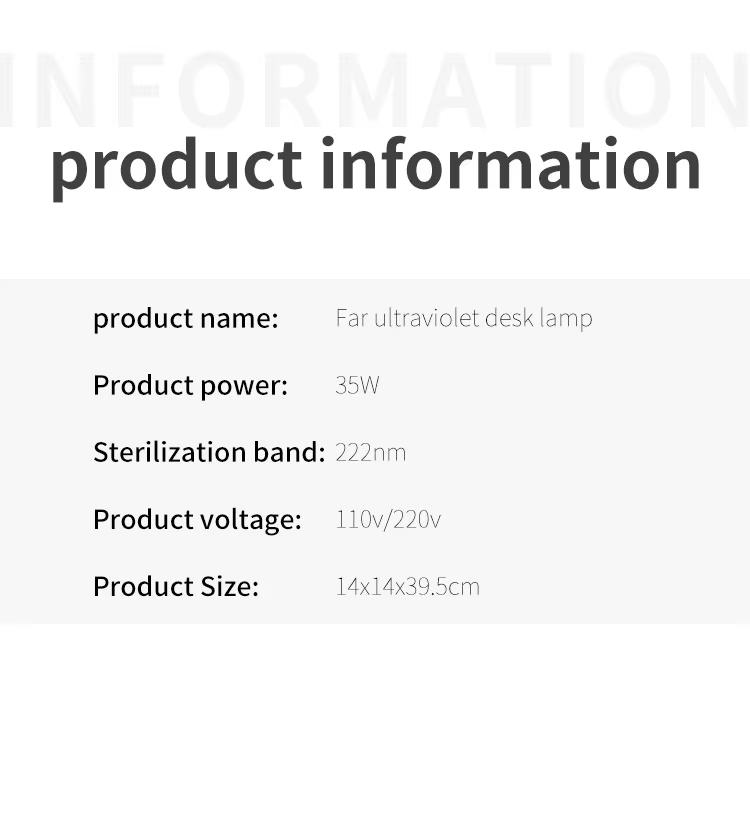Select the 222nm wavelength value

coord(370,452)
